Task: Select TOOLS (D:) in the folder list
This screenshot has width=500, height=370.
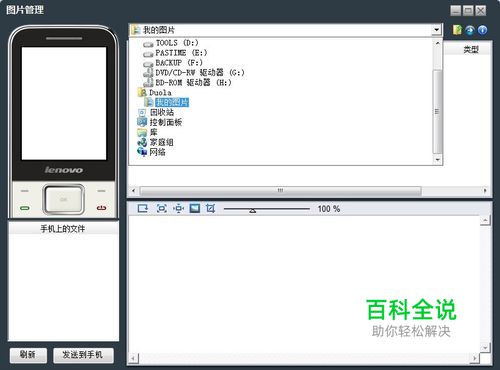Action: point(177,43)
